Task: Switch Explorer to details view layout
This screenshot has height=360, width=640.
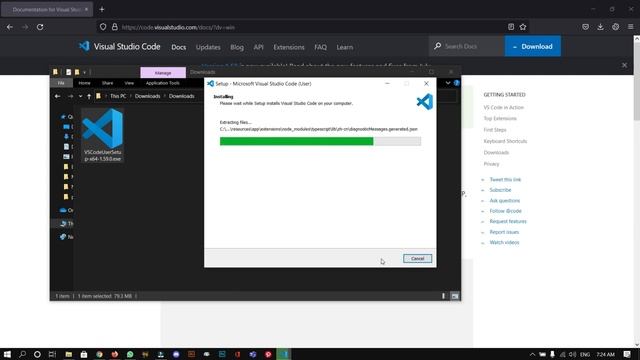Action: point(444,296)
